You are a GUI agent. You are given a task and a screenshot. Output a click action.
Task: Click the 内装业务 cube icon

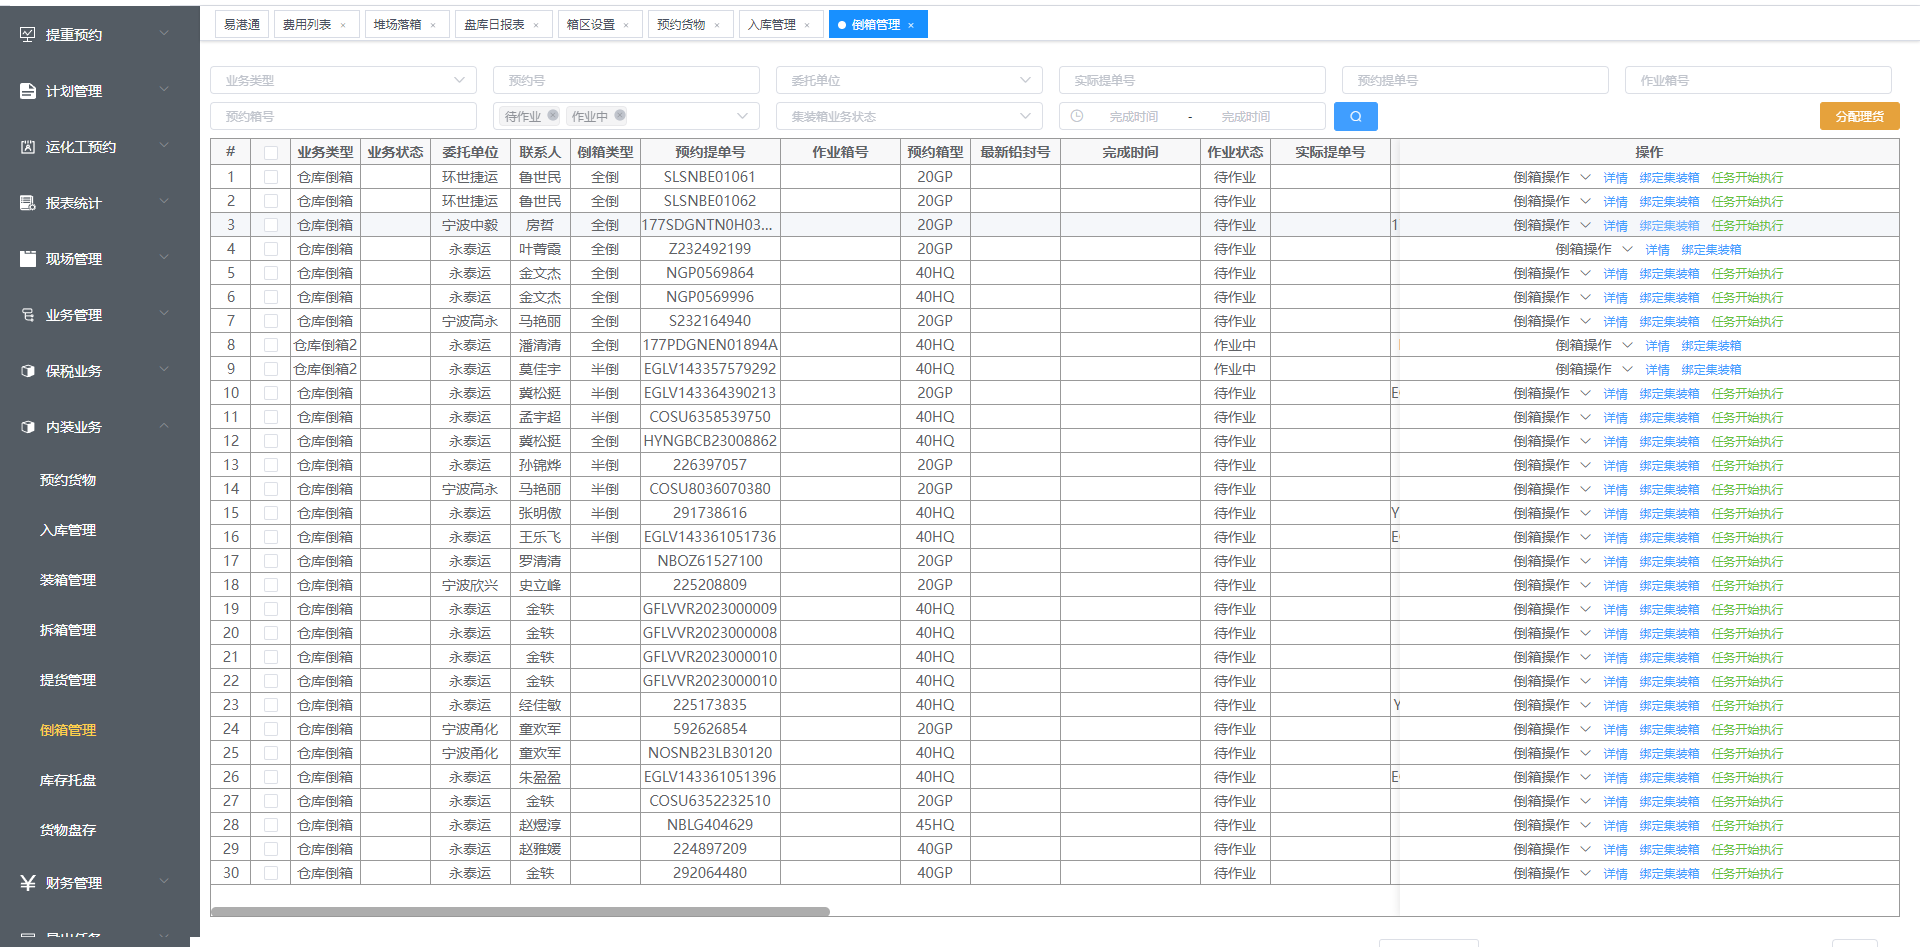point(28,427)
